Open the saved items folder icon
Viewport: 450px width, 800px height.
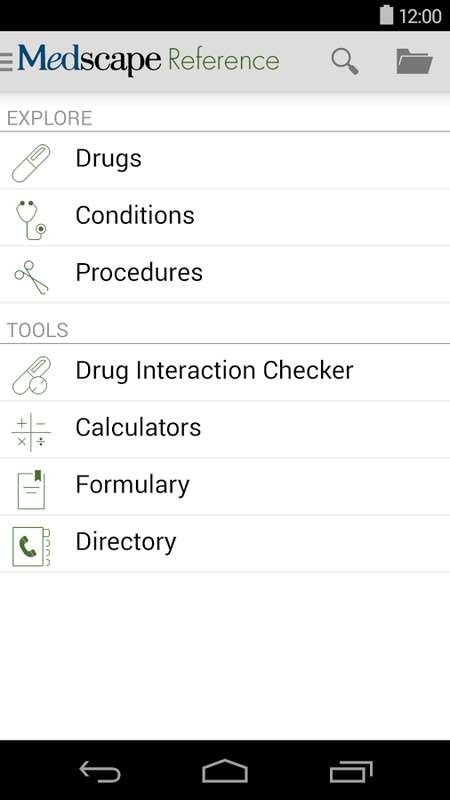414,61
